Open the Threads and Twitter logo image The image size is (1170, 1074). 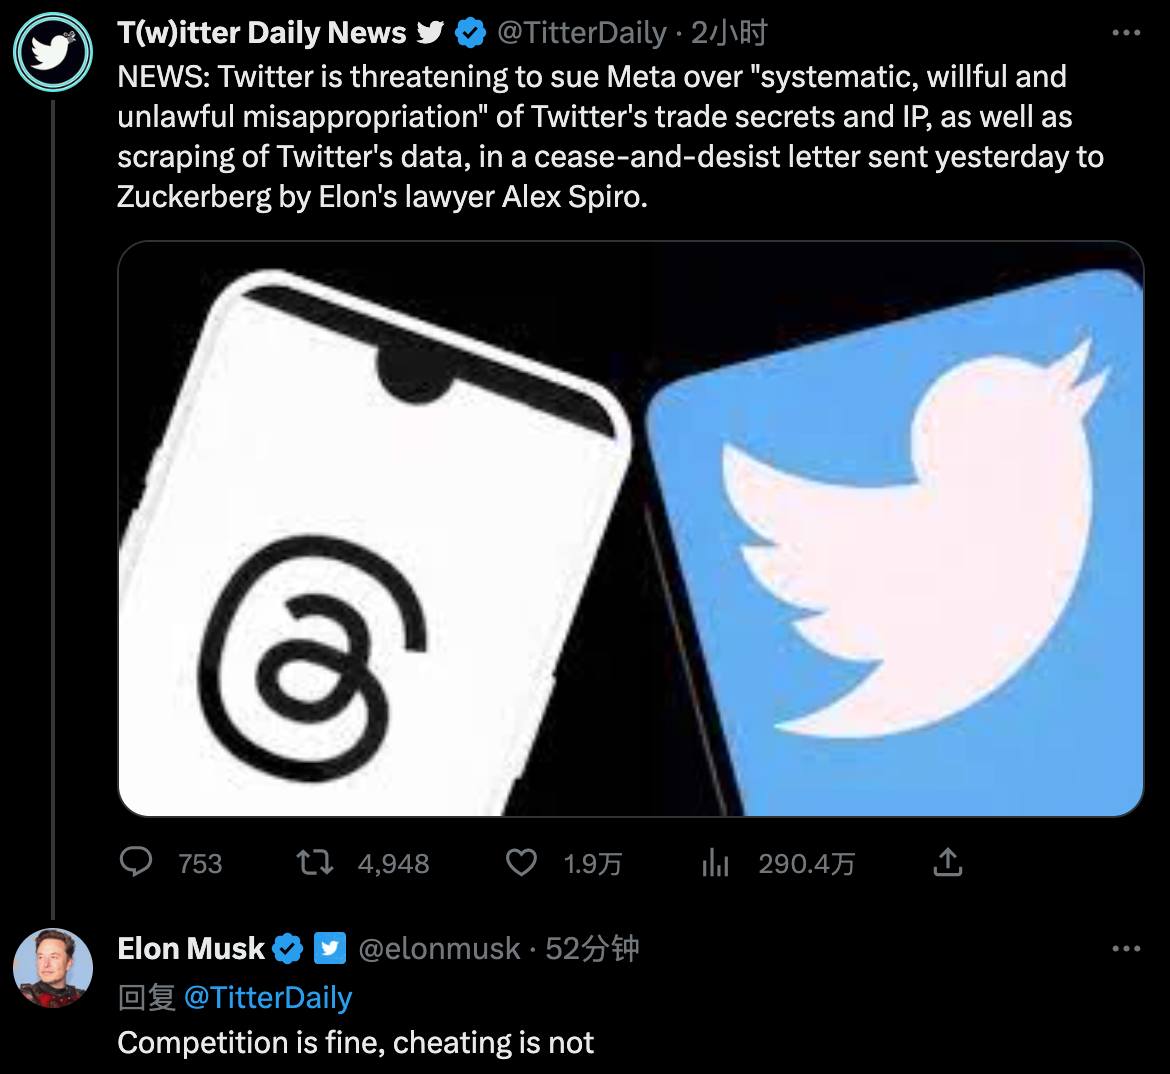(x=630, y=529)
